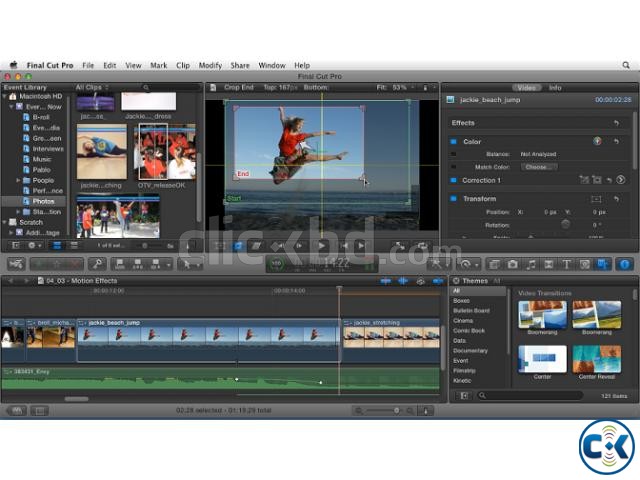Collapse the Macintosh HD disclosure triangle

[5, 96]
